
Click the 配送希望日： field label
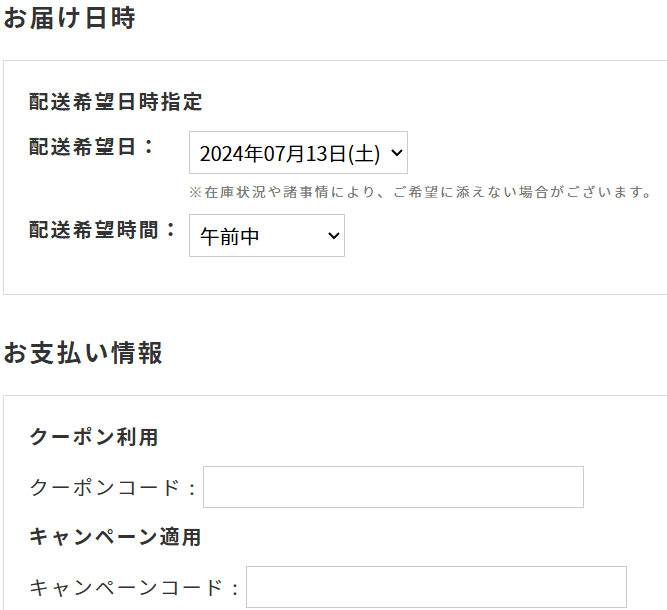pos(93,147)
